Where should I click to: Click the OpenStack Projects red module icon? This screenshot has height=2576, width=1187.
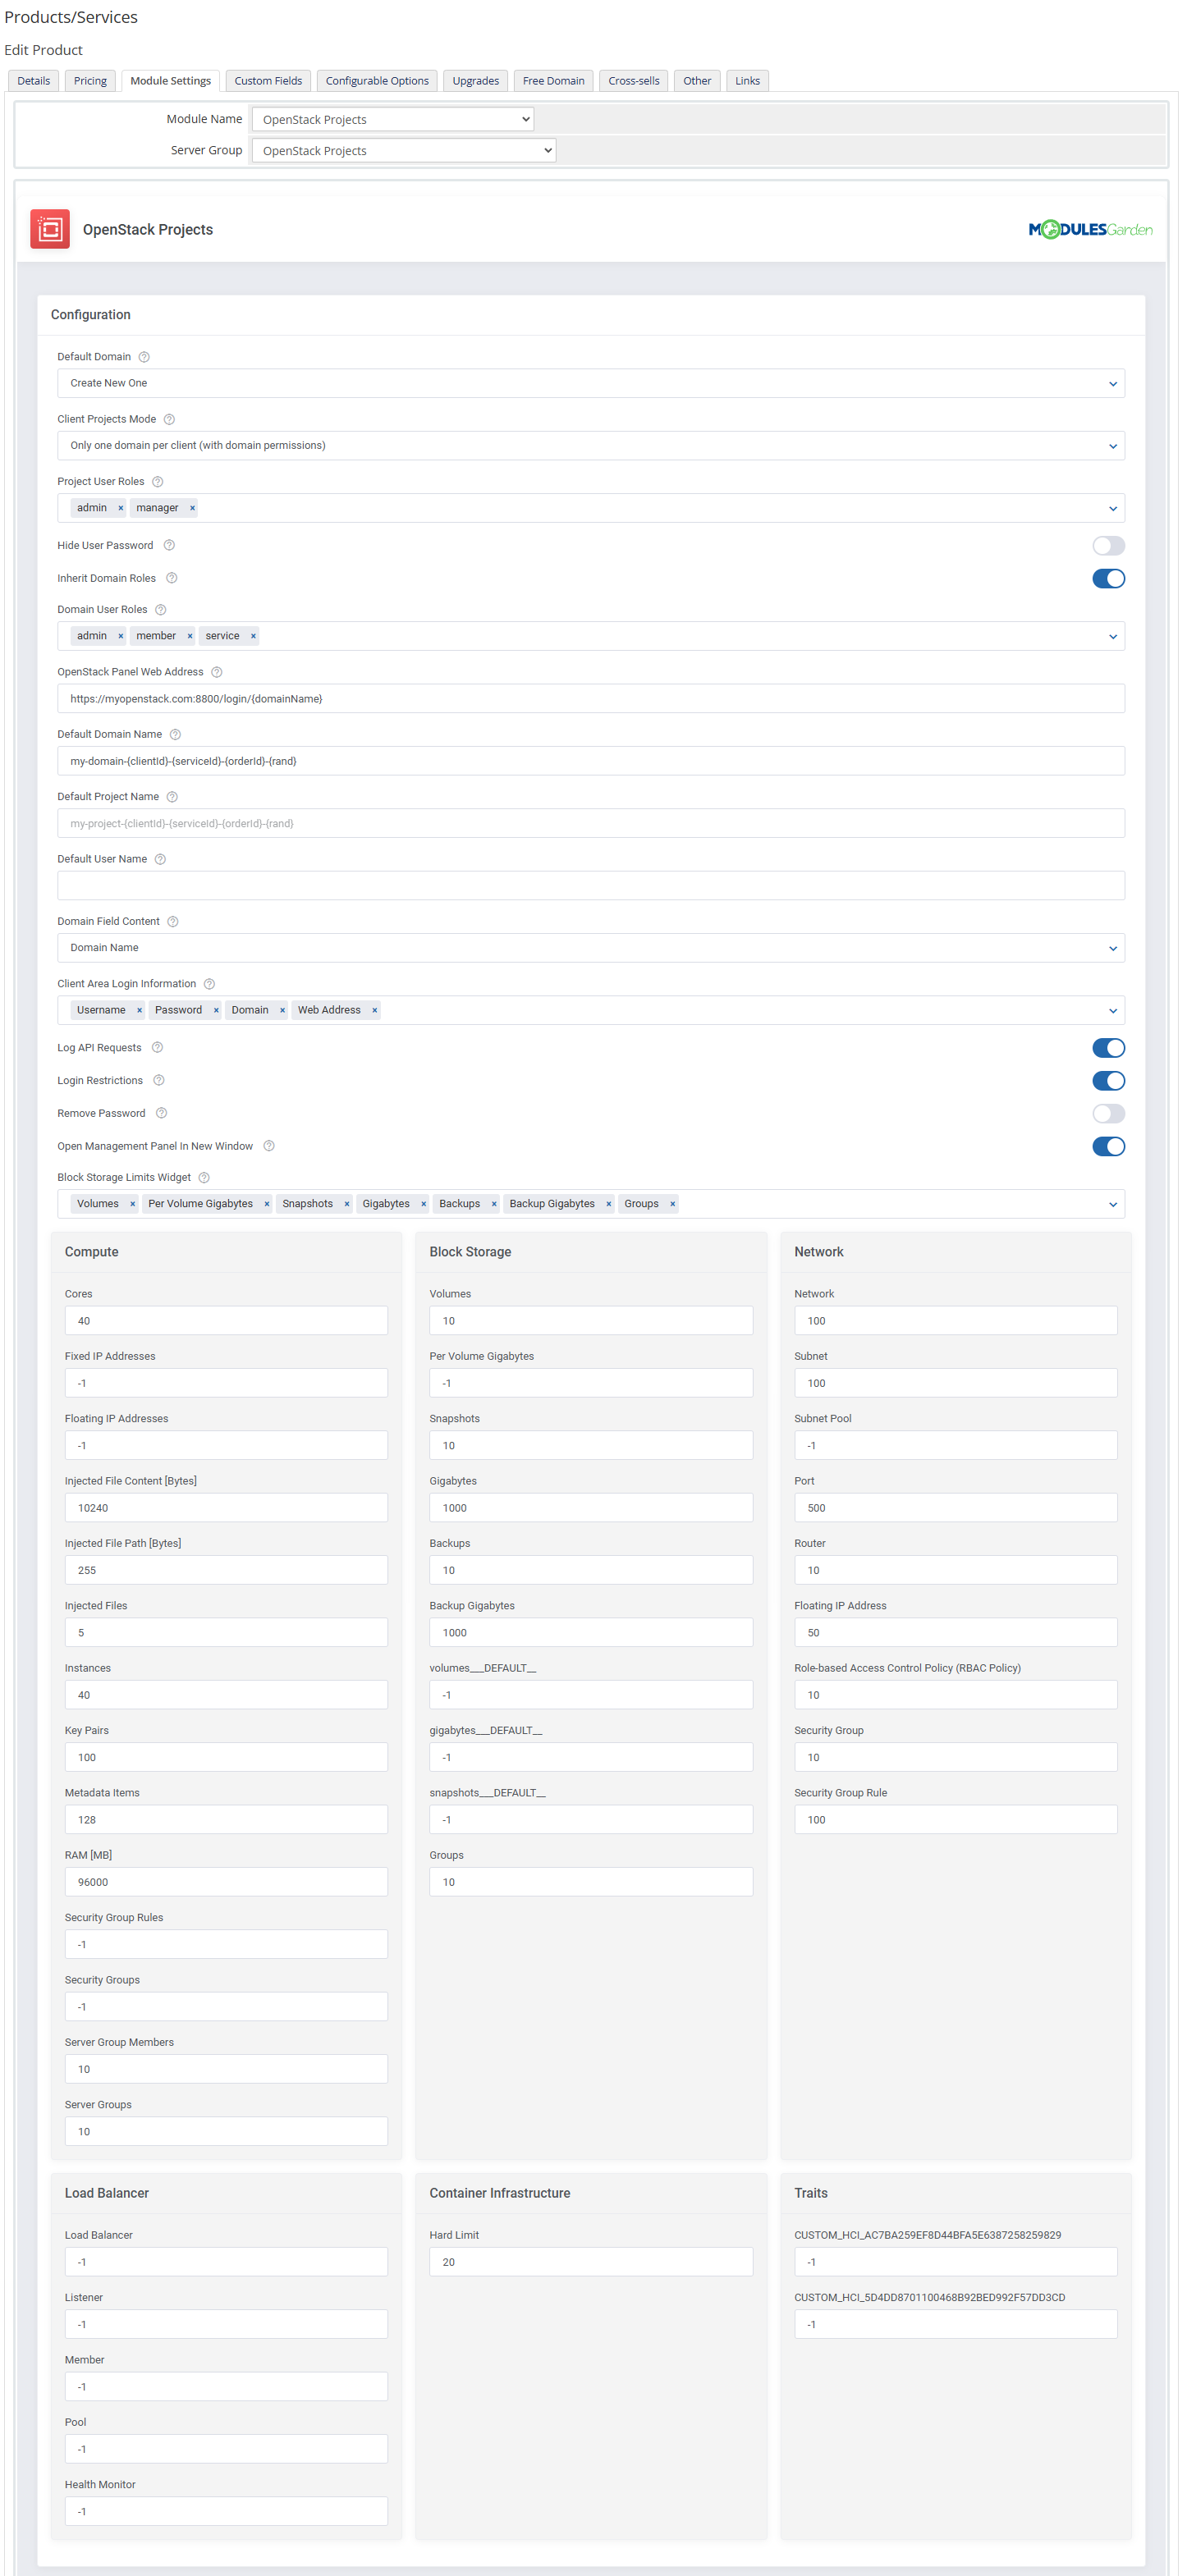click(x=50, y=229)
